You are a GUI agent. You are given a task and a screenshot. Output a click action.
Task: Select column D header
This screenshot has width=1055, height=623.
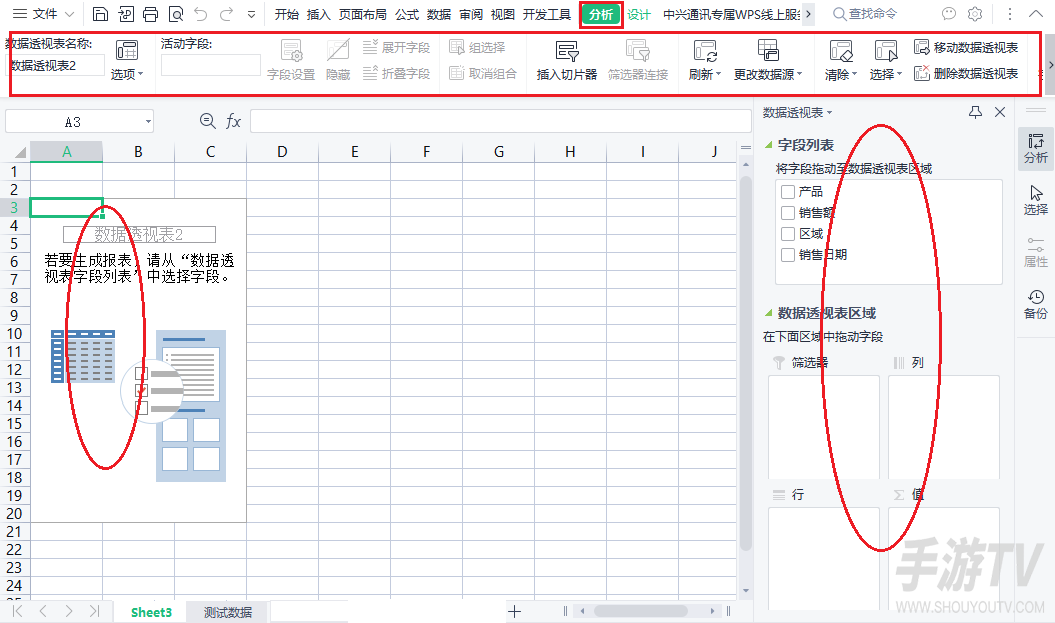coord(282,152)
